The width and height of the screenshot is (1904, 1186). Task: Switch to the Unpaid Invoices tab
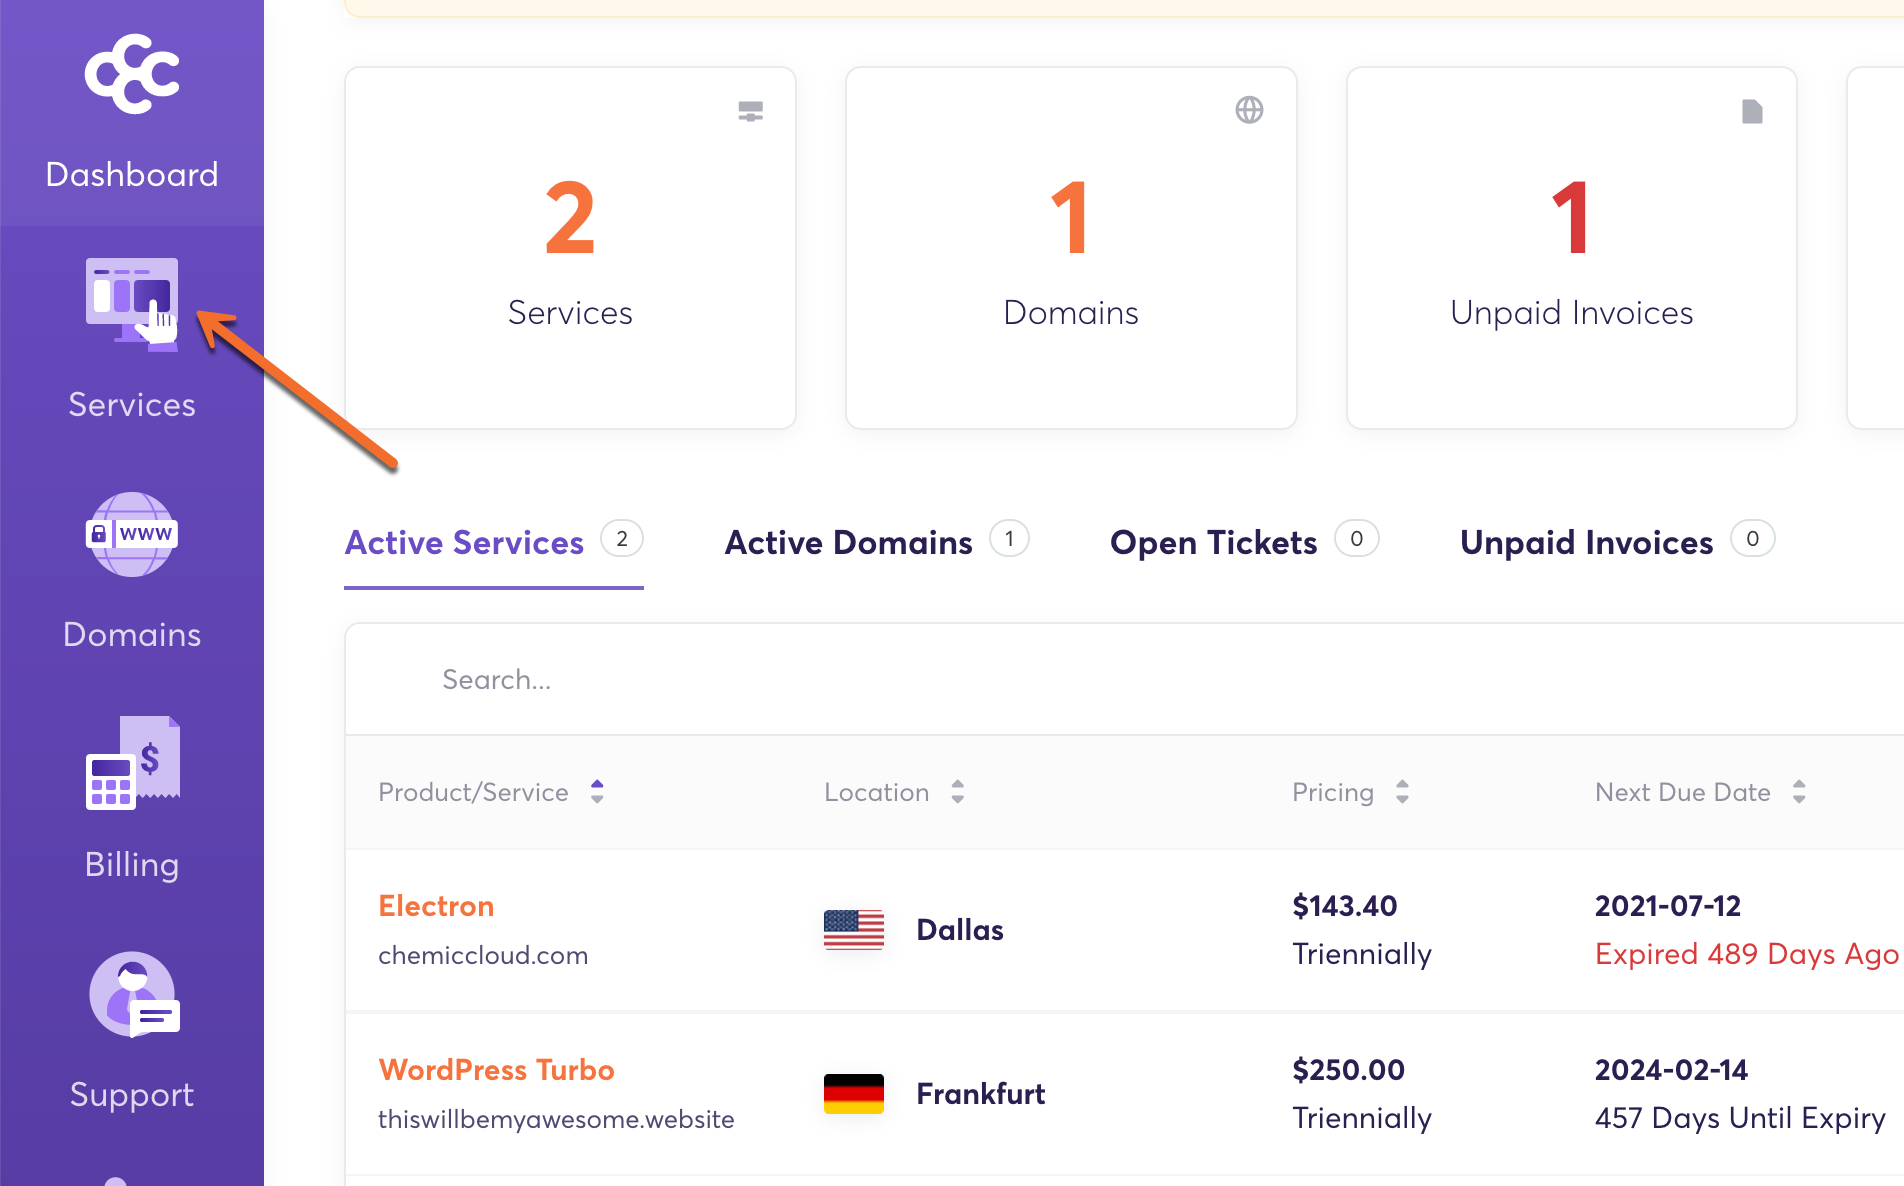(x=1586, y=543)
